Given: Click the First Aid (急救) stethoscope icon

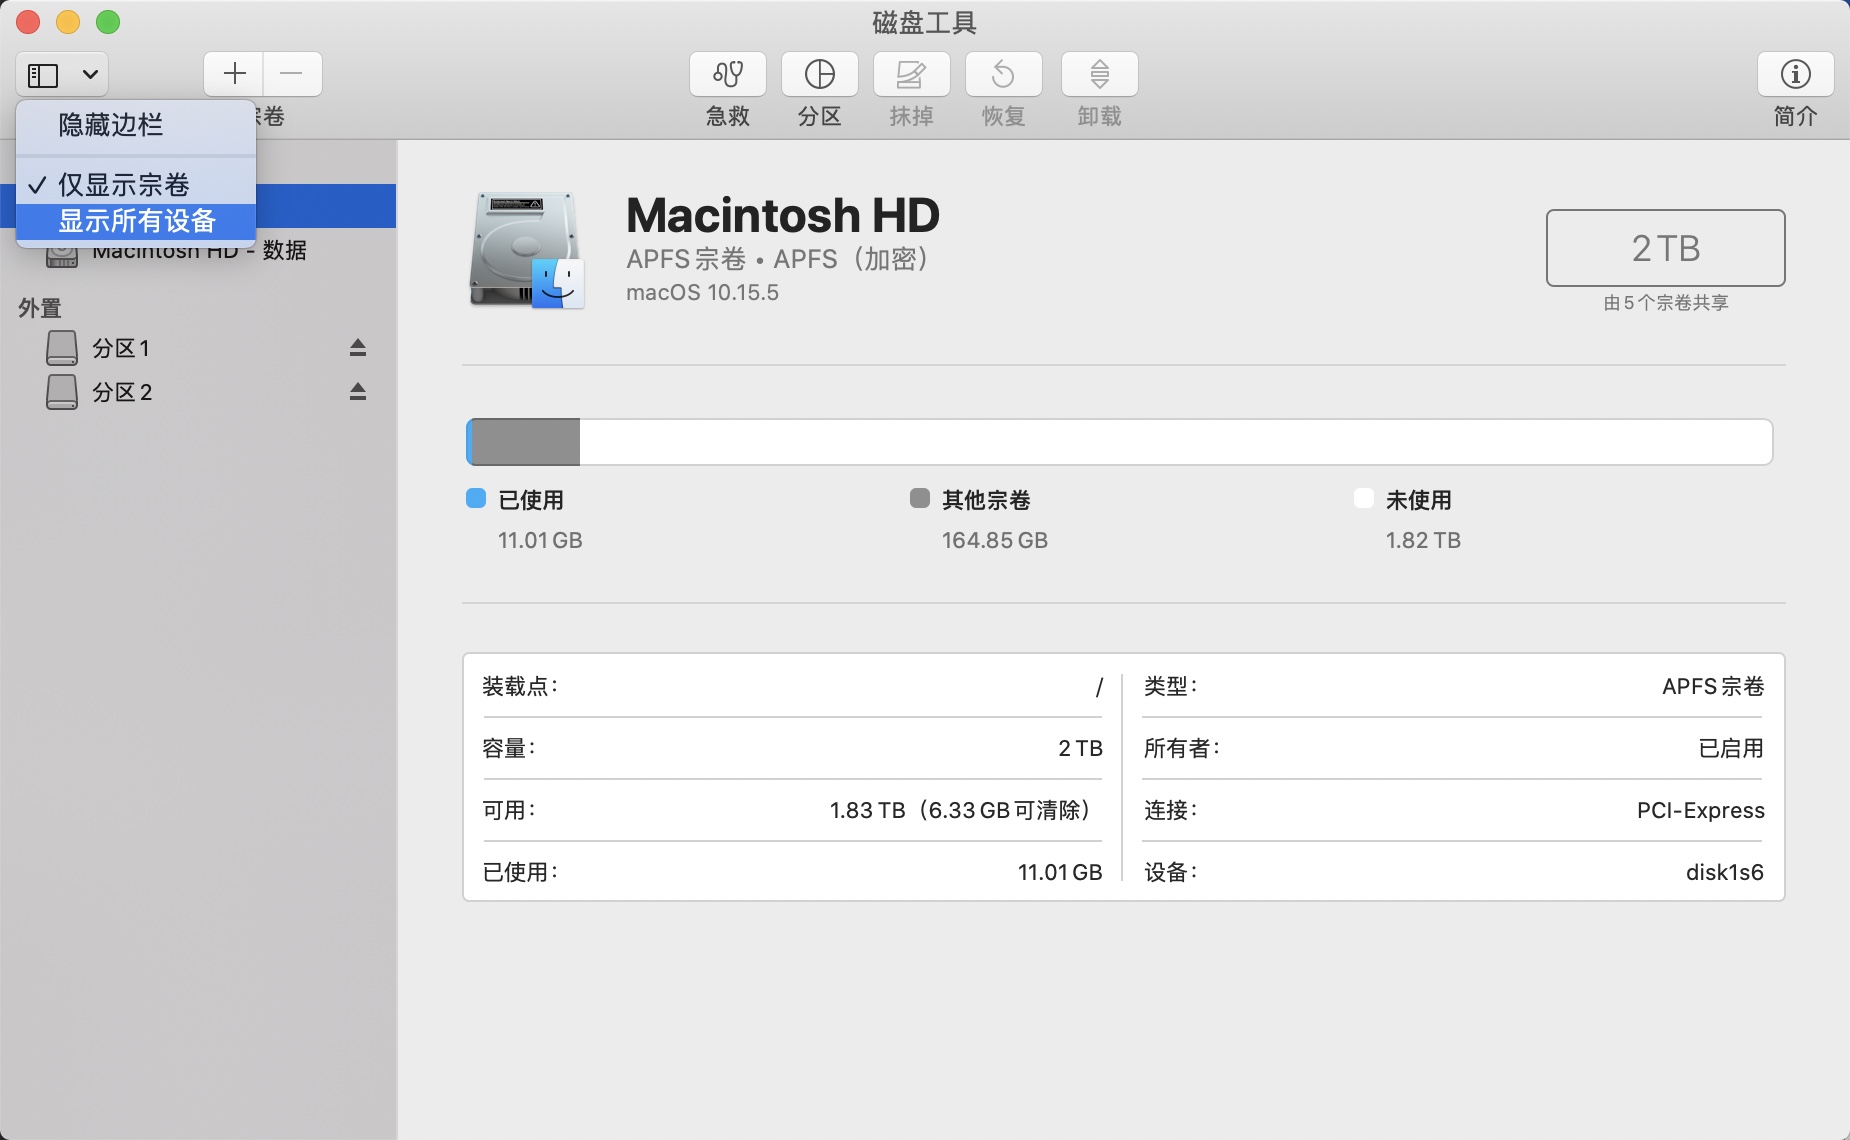Looking at the screenshot, I should pos(727,74).
